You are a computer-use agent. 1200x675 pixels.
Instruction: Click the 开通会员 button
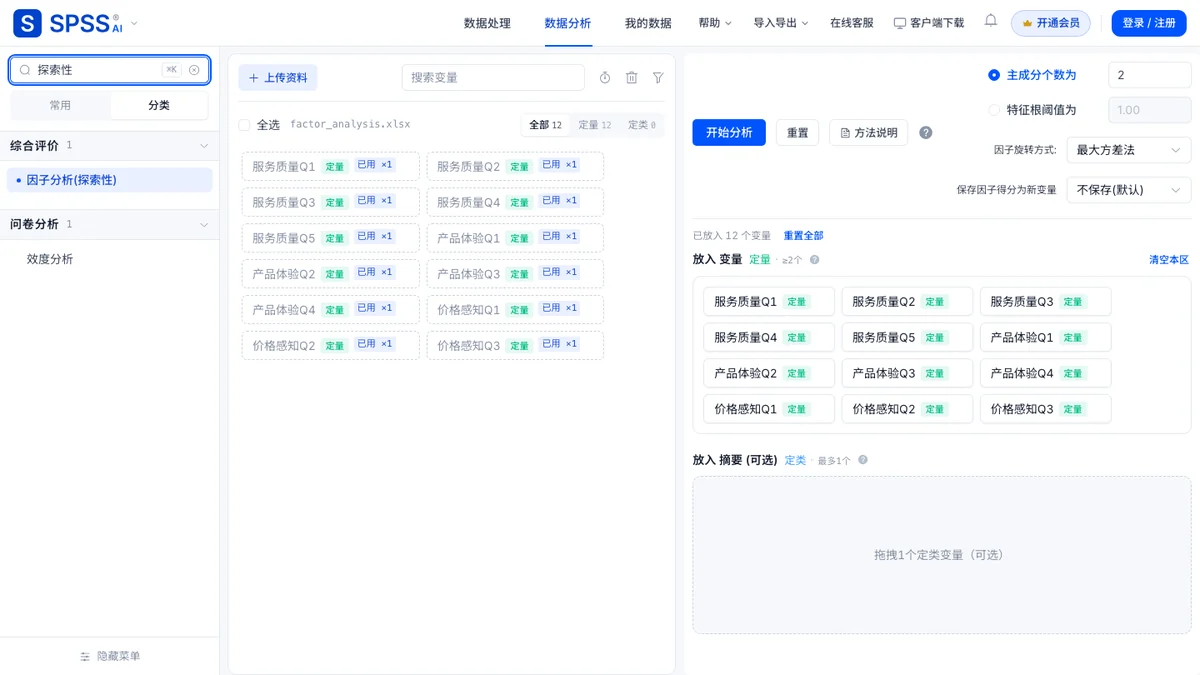point(1051,23)
